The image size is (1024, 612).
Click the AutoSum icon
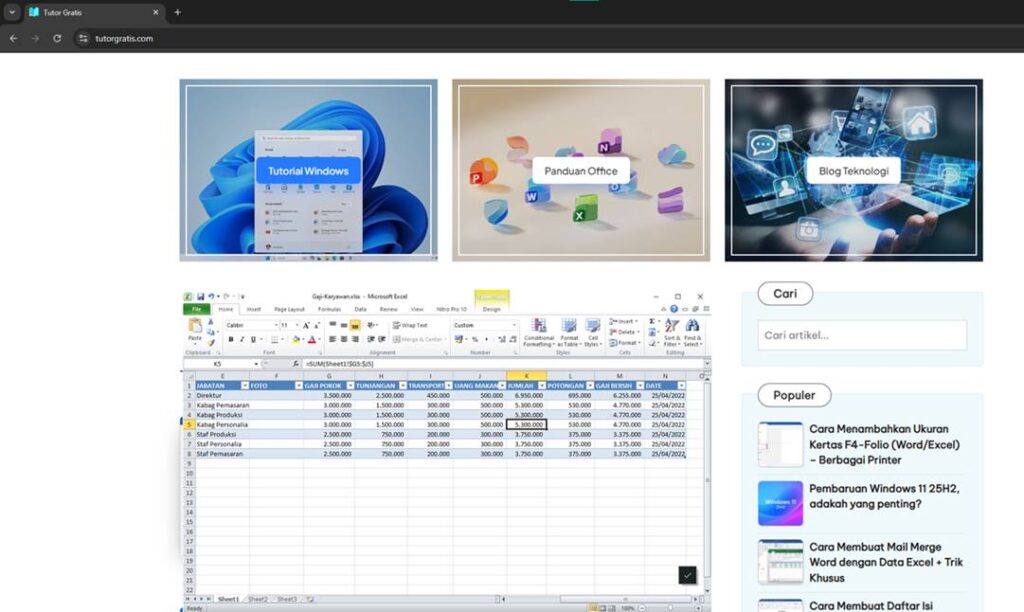pos(654,322)
